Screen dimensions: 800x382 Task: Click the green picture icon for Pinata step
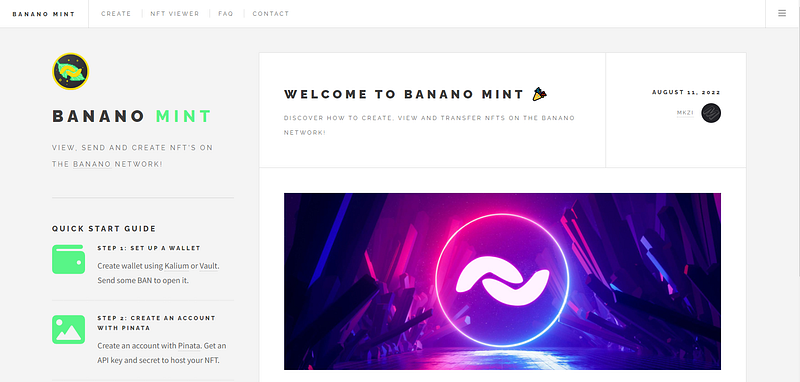68,329
